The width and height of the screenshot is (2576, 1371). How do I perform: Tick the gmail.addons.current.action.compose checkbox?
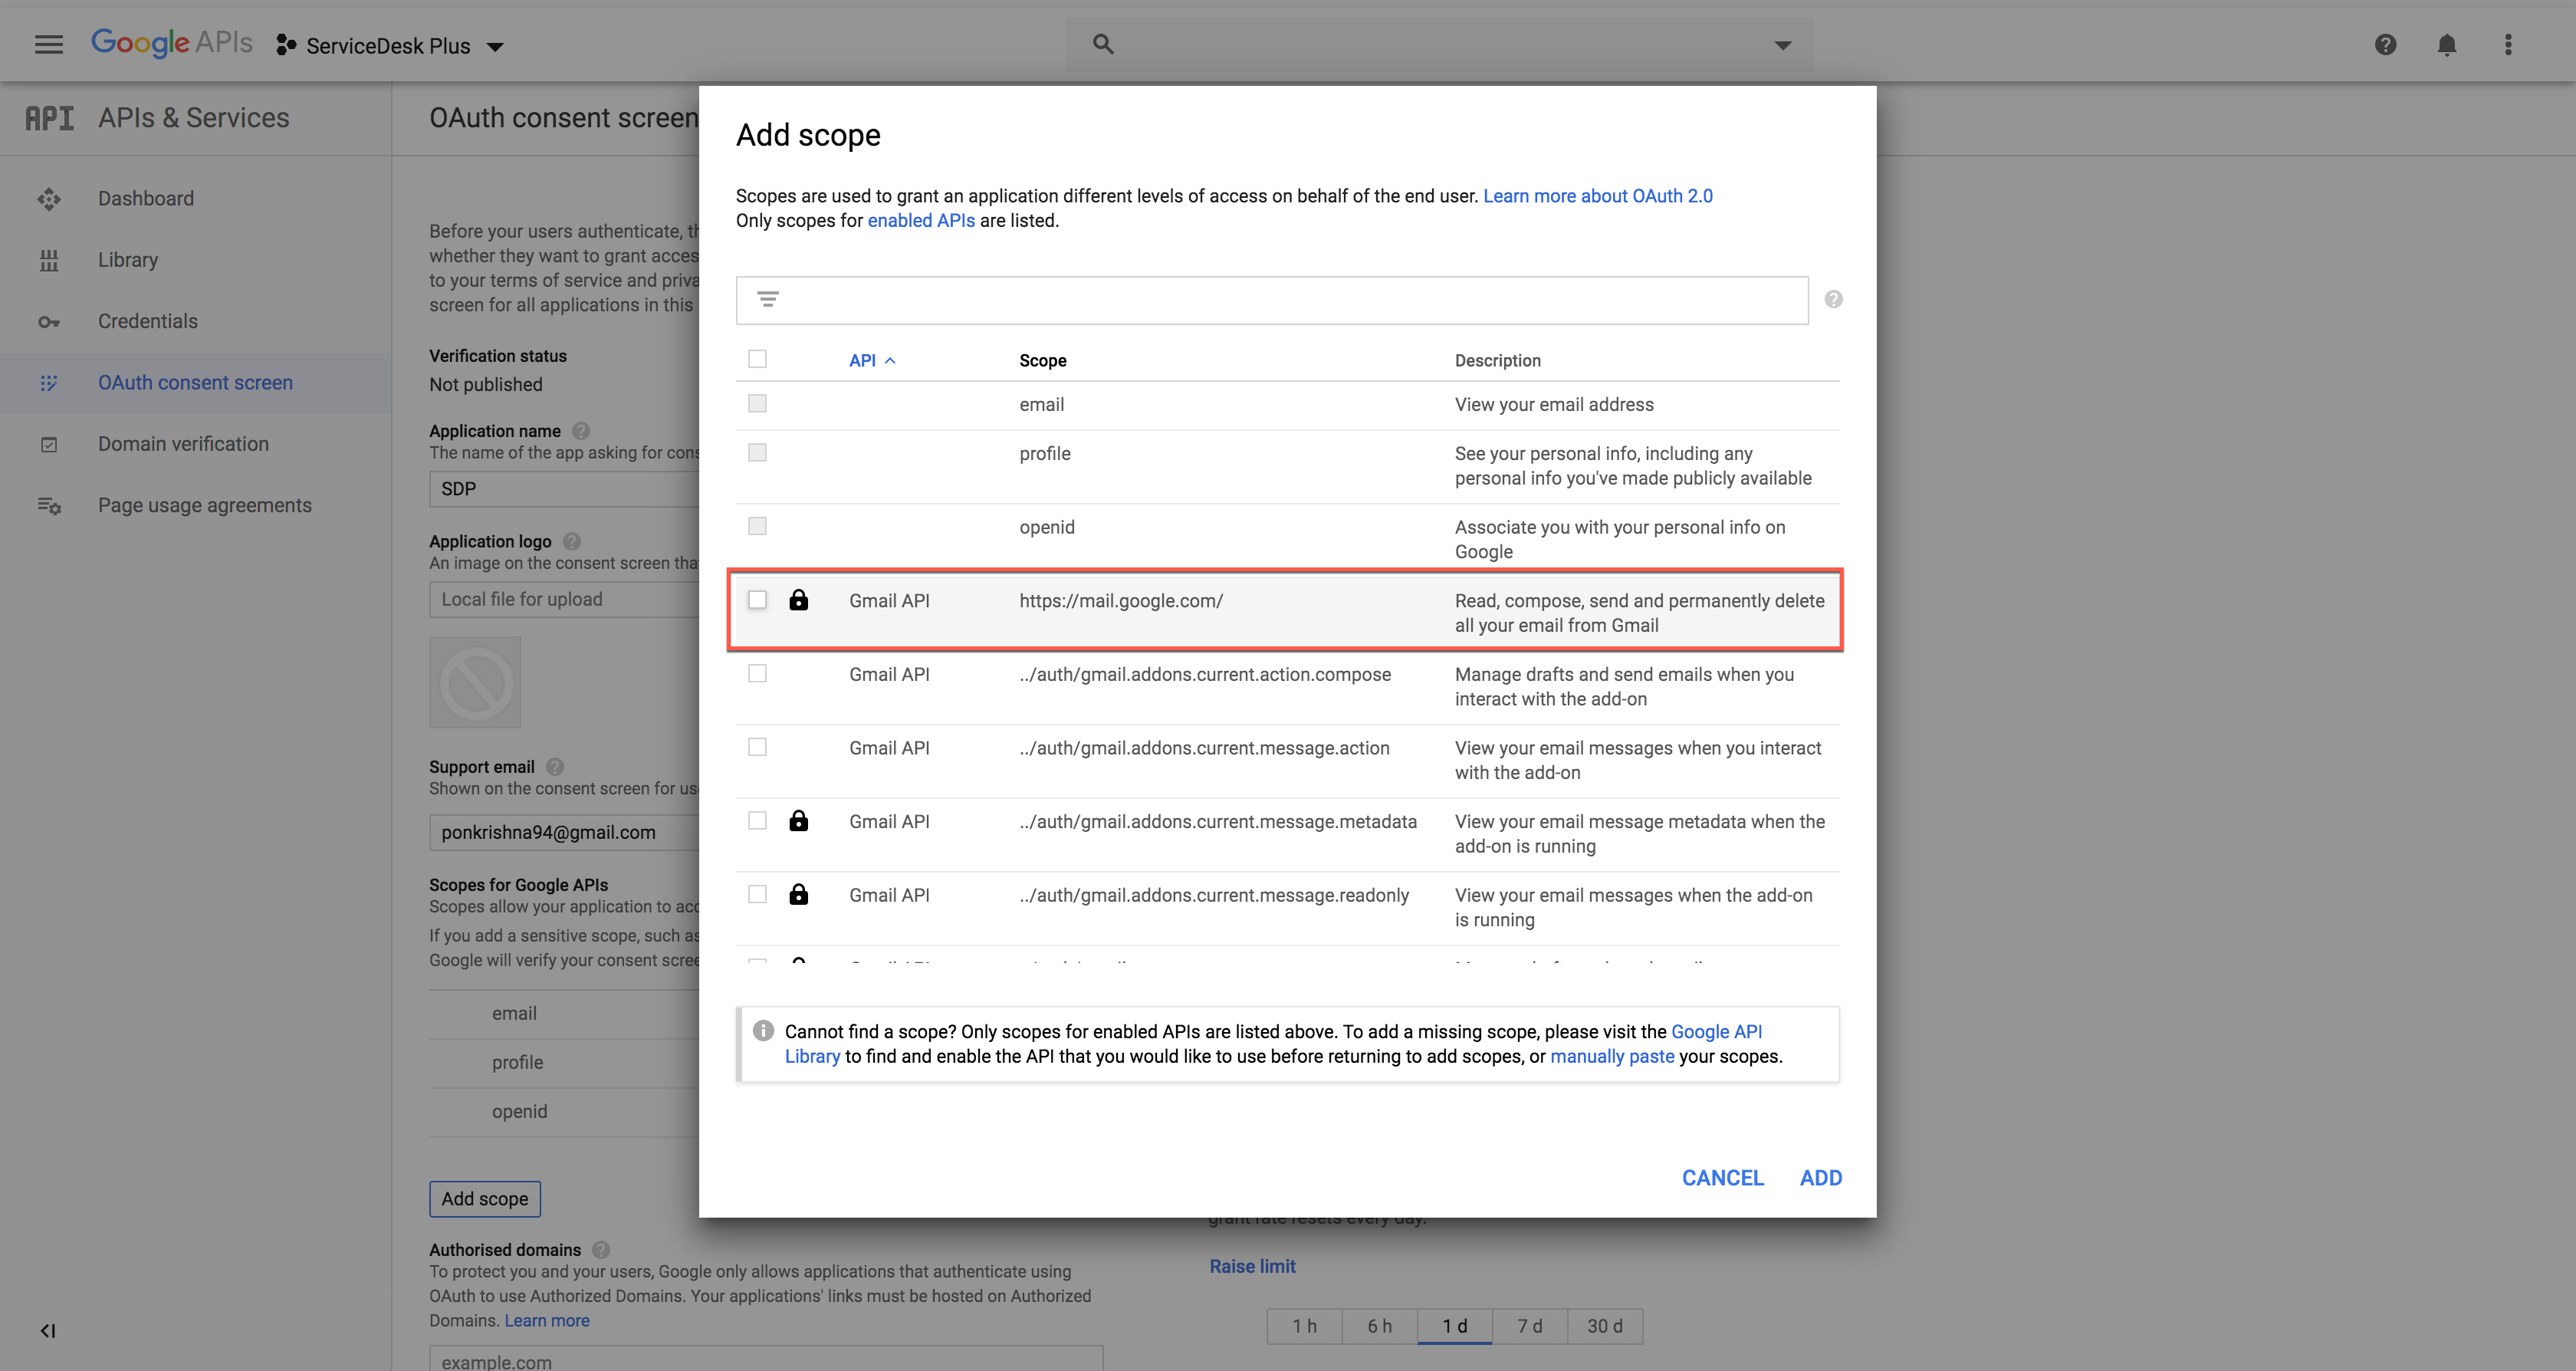pyautogui.click(x=757, y=674)
